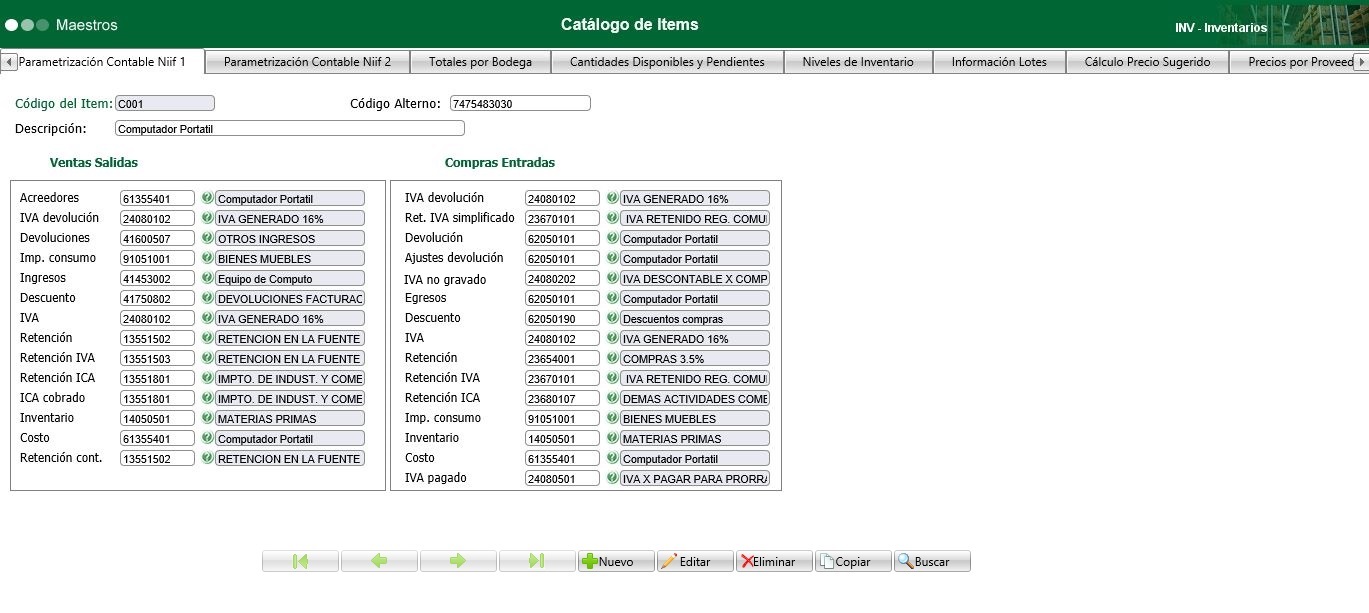The width and height of the screenshot is (1369, 613).
Task: Click the Descripción text field
Action: pyautogui.click(x=290, y=128)
